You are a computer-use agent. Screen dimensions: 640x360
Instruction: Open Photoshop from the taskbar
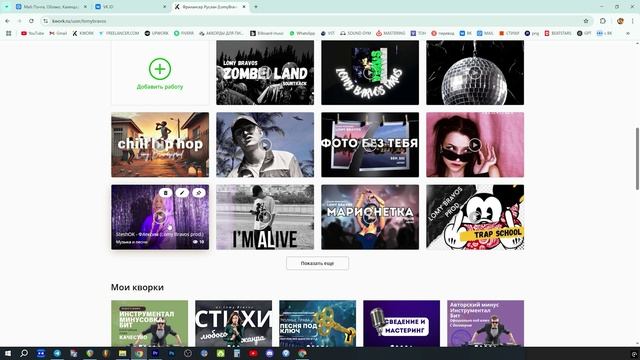click(171, 353)
